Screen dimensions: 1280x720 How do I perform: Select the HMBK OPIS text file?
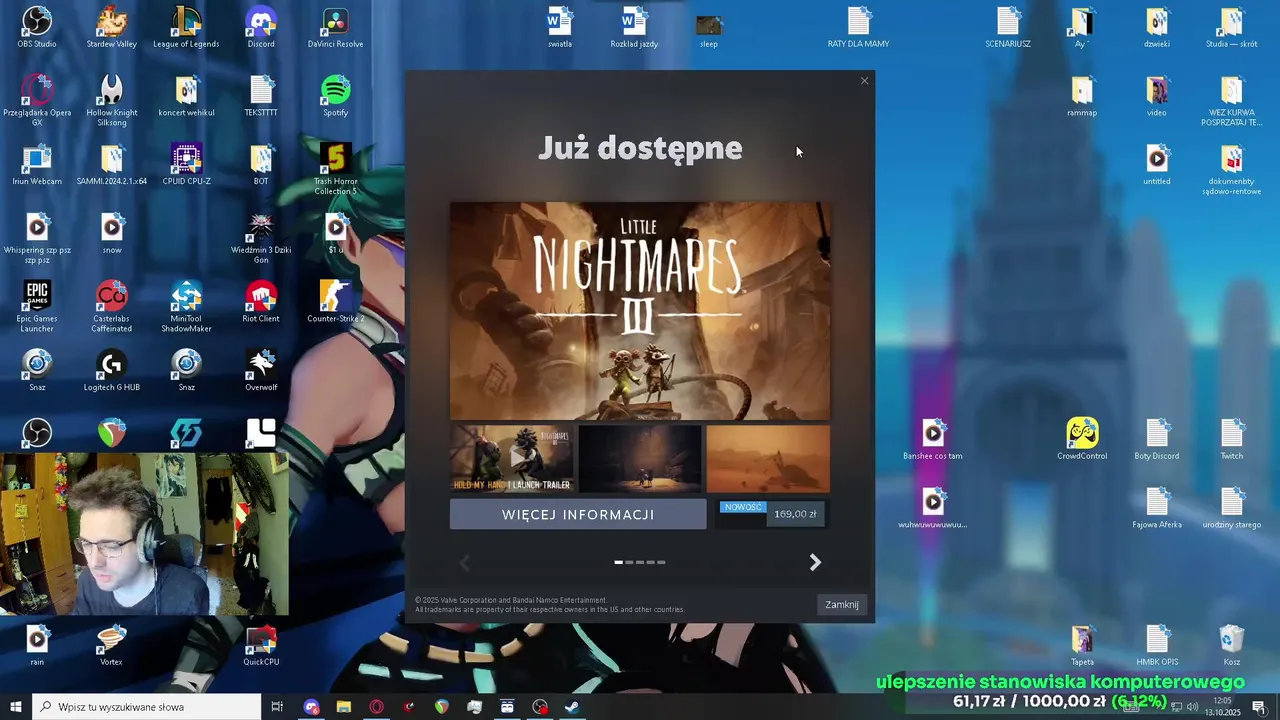click(x=1157, y=645)
